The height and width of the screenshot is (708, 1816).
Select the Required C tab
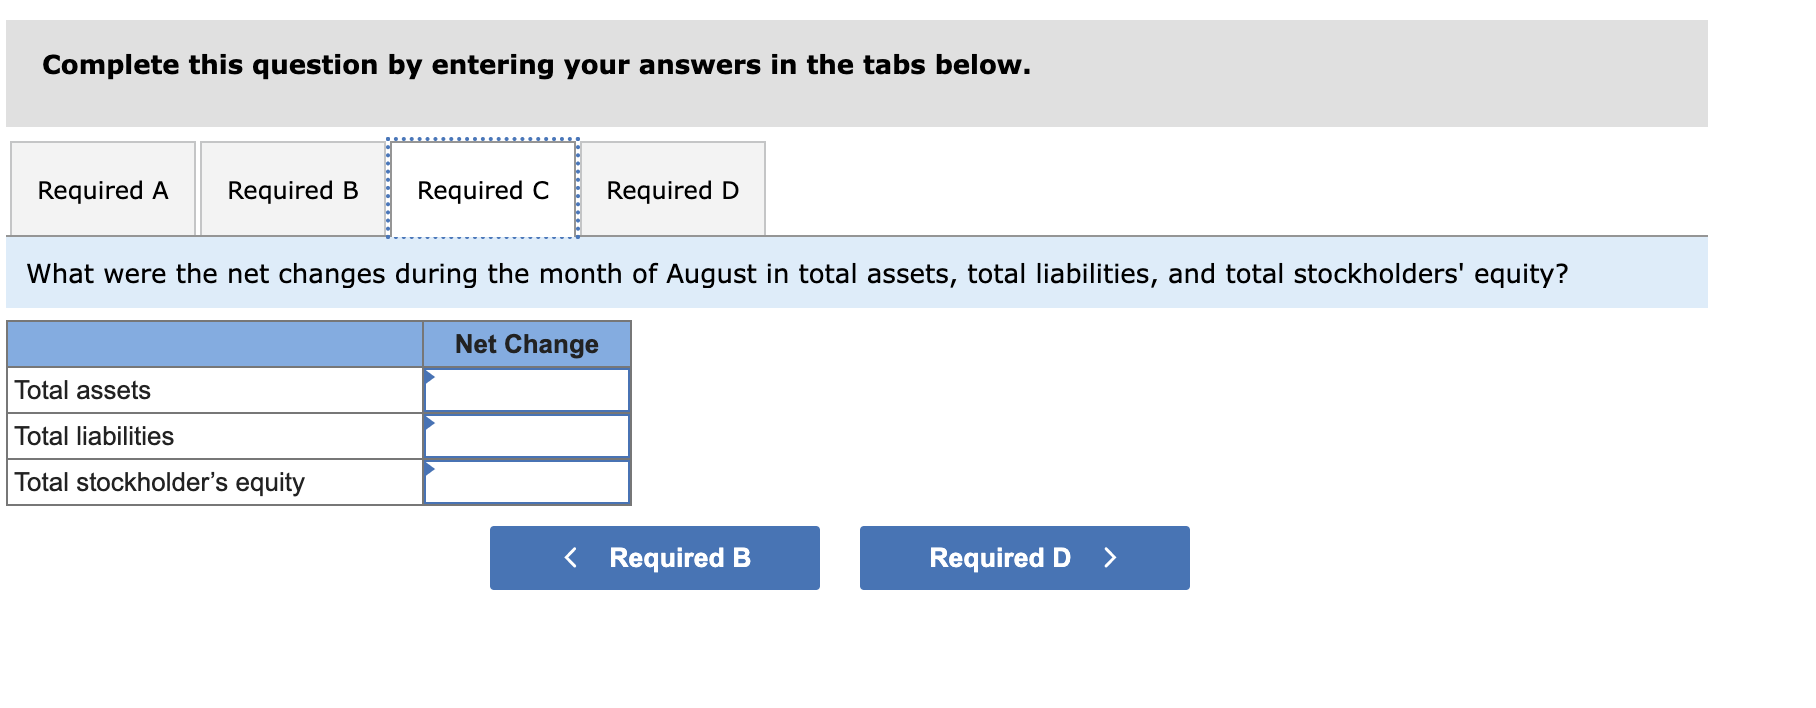tap(483, 190)
